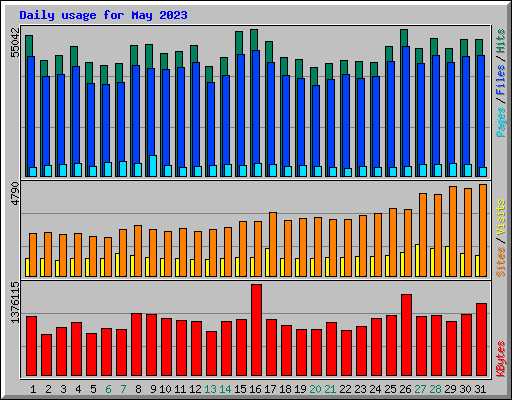Click the blue Files bar for day 26
Viewport: 512px width, 400px height.
click(x=406, y=105)
